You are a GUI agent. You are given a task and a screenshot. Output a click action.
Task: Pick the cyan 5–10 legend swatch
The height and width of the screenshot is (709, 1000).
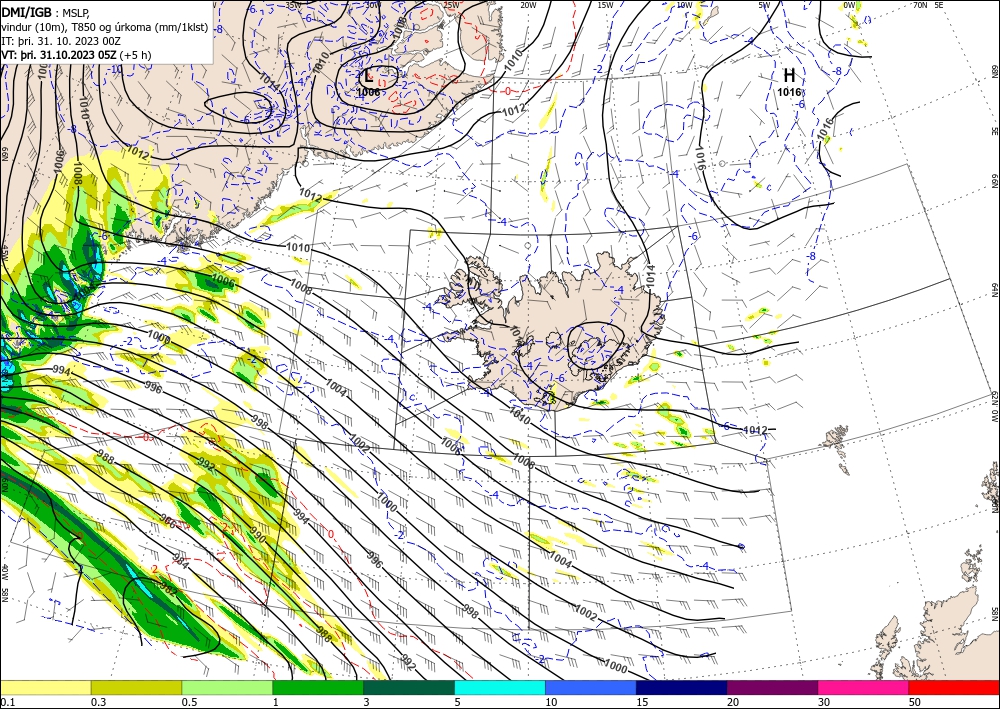coord(500,687)
